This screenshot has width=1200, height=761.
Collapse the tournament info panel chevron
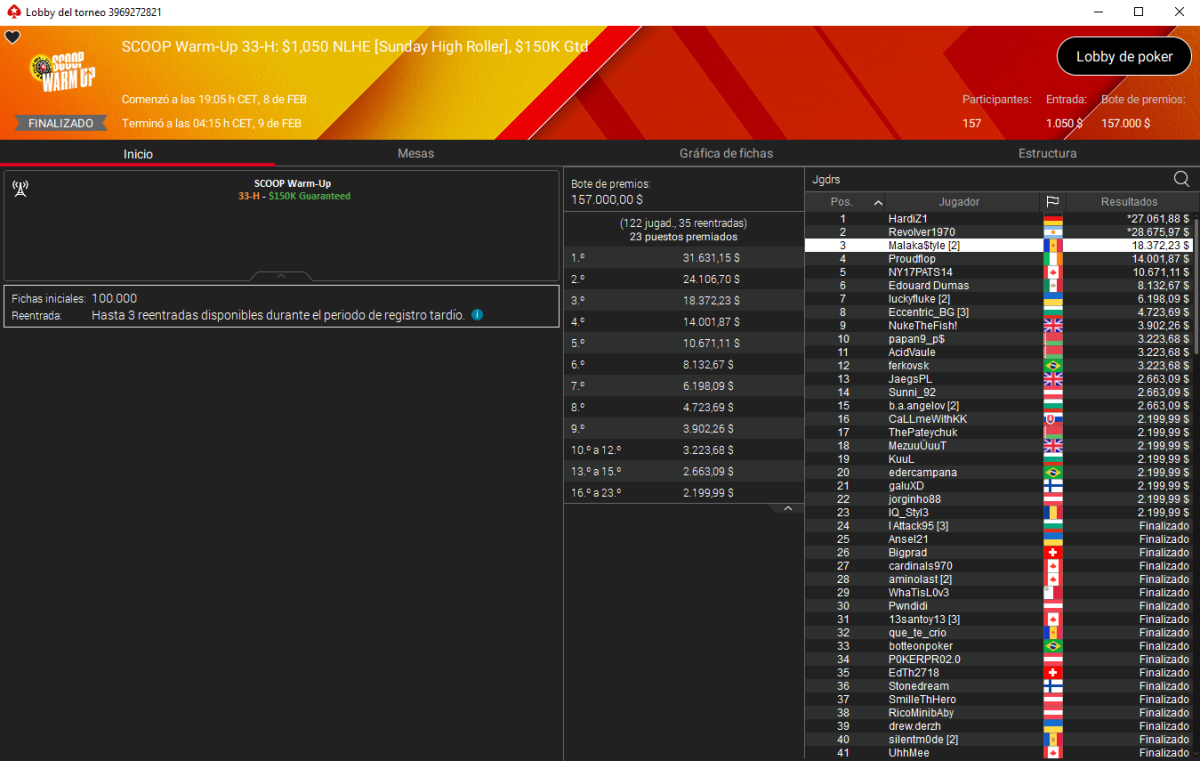[281, 276]
